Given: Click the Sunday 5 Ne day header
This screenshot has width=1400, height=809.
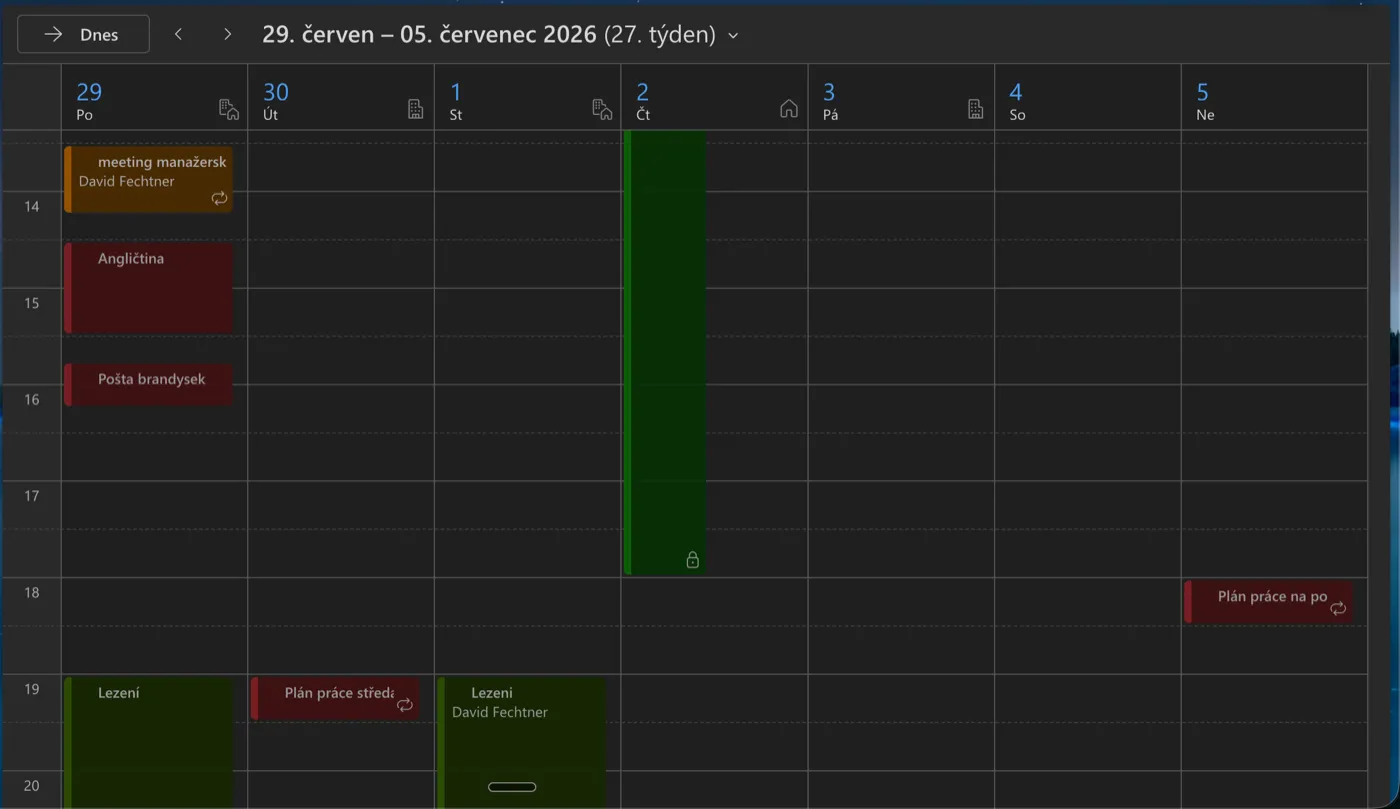Looking at the screenshot, I should point(1274,99).
